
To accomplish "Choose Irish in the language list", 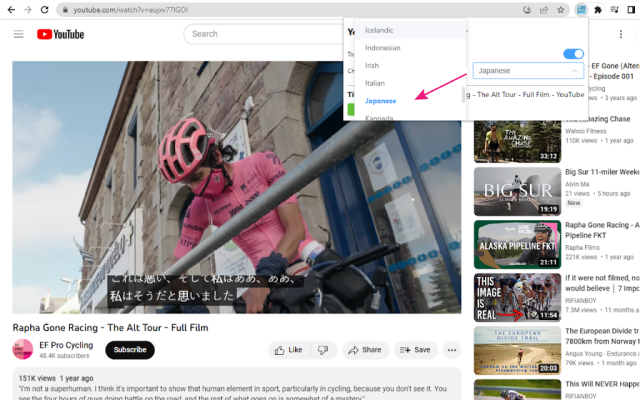I will [x=410, y=65].
